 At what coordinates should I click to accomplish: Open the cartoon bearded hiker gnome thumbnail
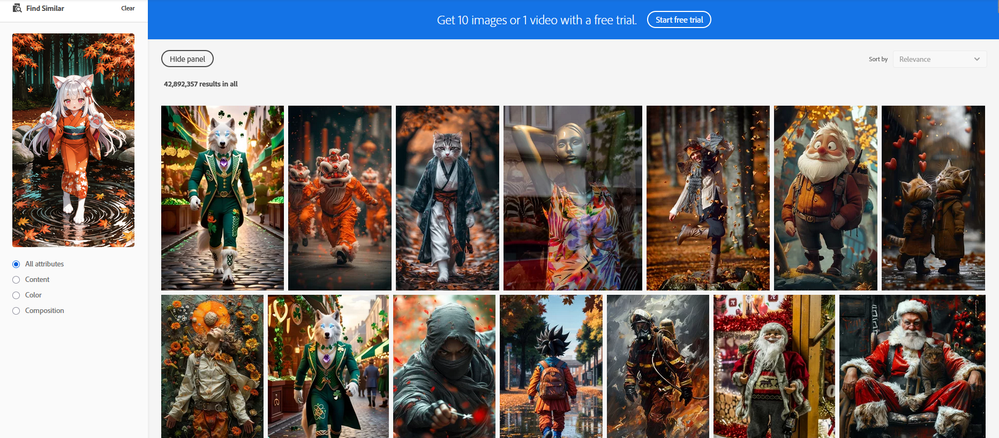pyautogui.click(x=826, y=198)
